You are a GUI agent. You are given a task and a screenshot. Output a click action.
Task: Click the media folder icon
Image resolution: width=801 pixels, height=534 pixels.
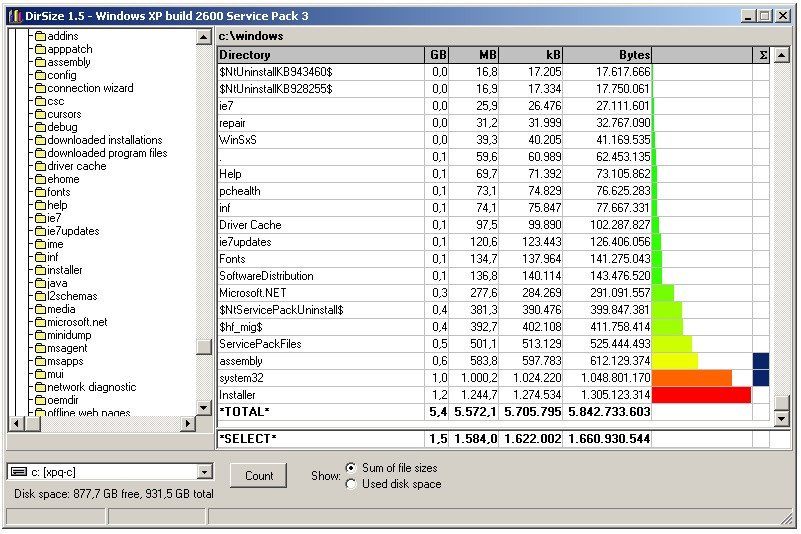tap(40, 309)
